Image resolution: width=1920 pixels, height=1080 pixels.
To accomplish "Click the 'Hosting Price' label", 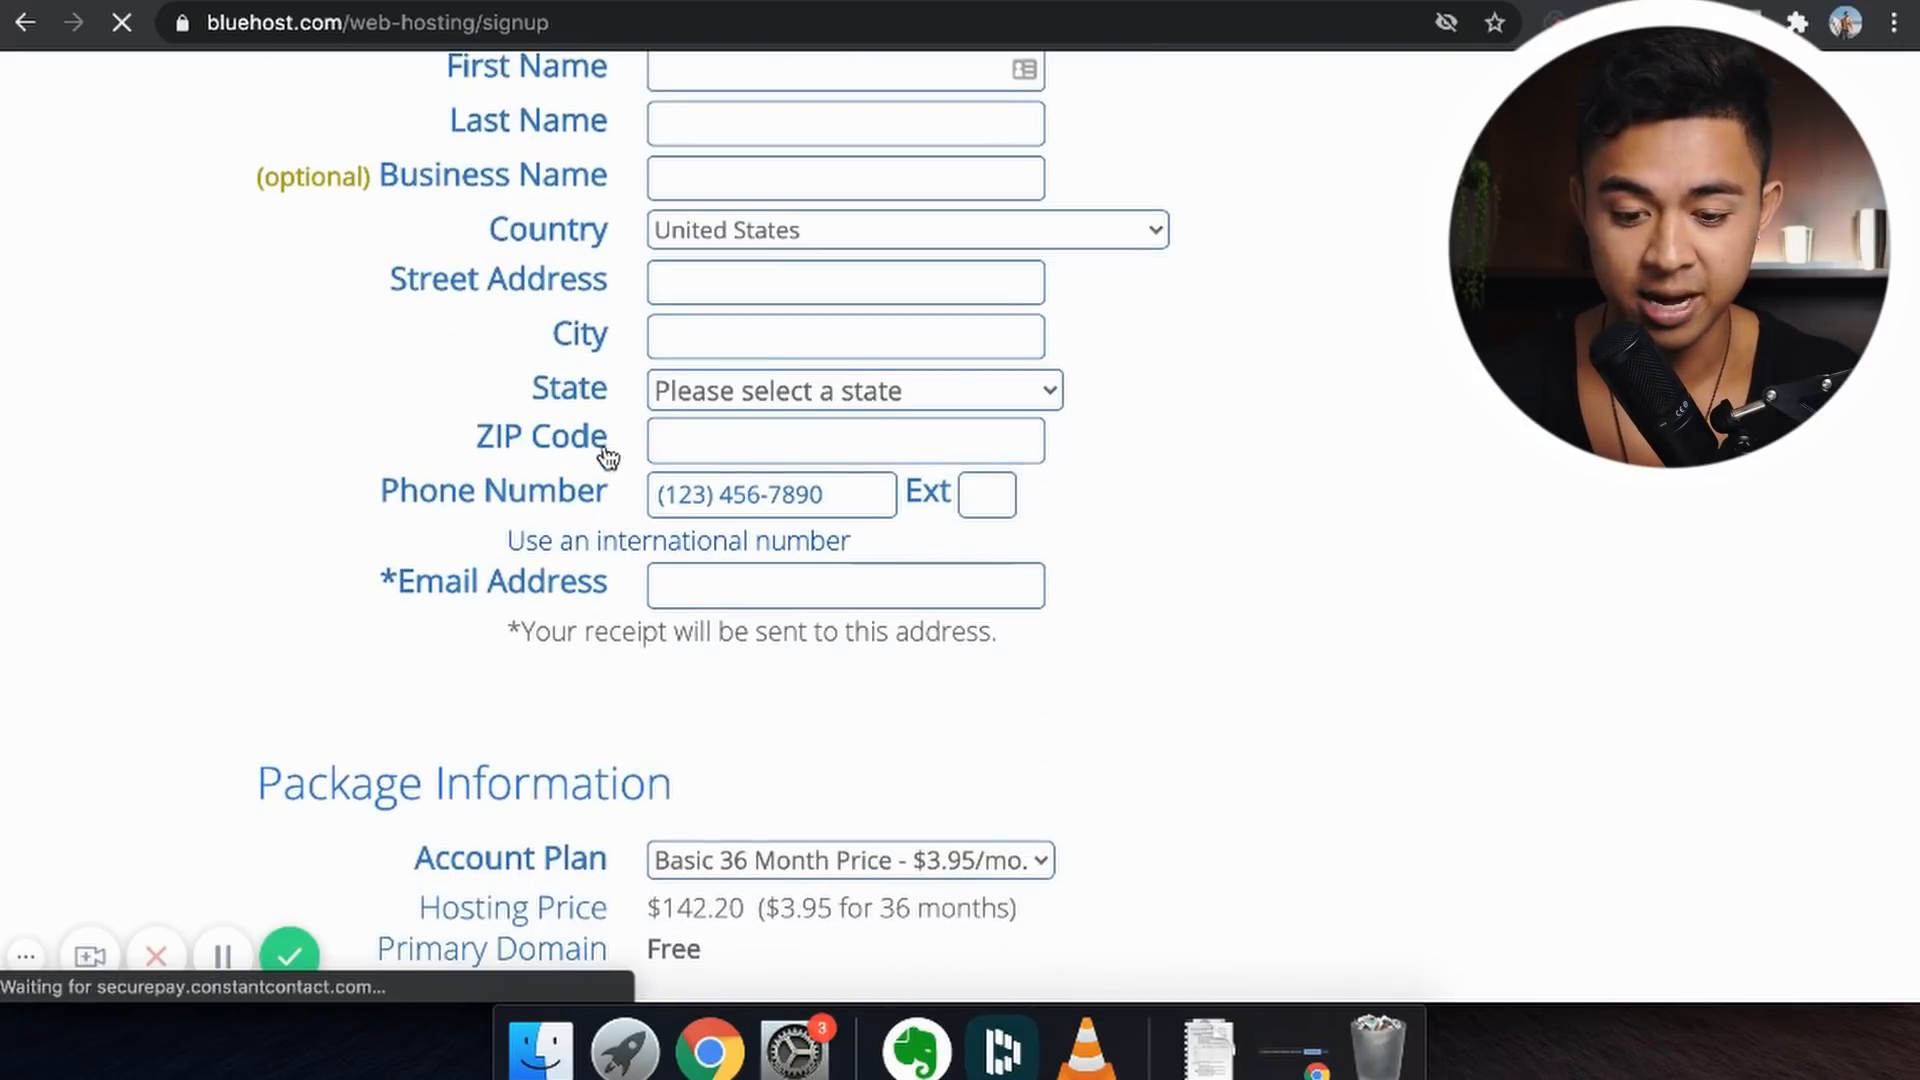I will [512, 908].
